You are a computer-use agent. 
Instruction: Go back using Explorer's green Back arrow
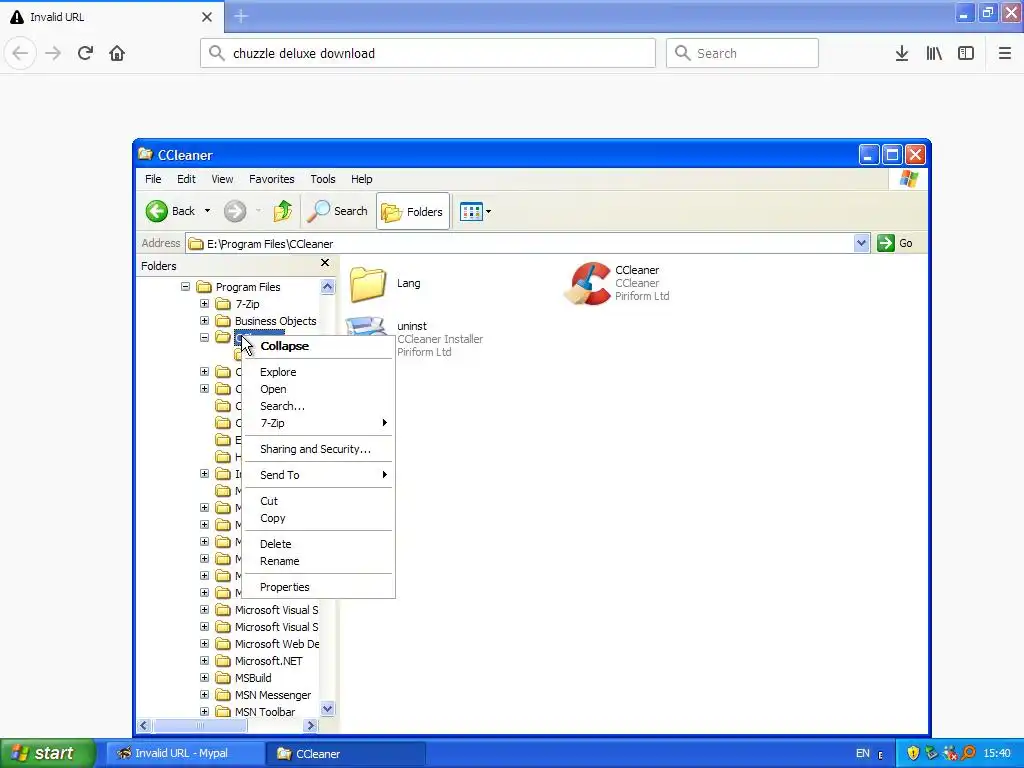tap(157, 211)
